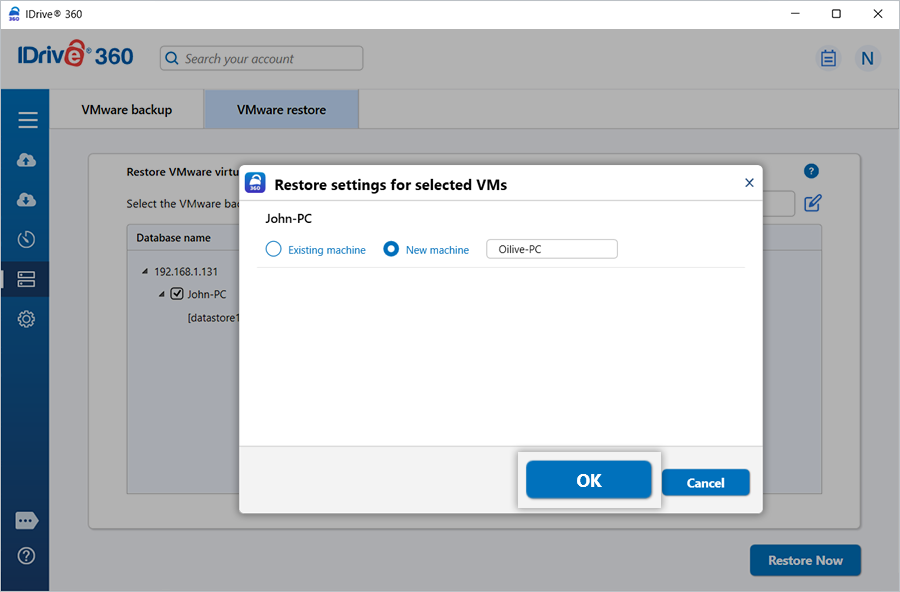Open the help question mark in sidebar

tap(27, 556)
